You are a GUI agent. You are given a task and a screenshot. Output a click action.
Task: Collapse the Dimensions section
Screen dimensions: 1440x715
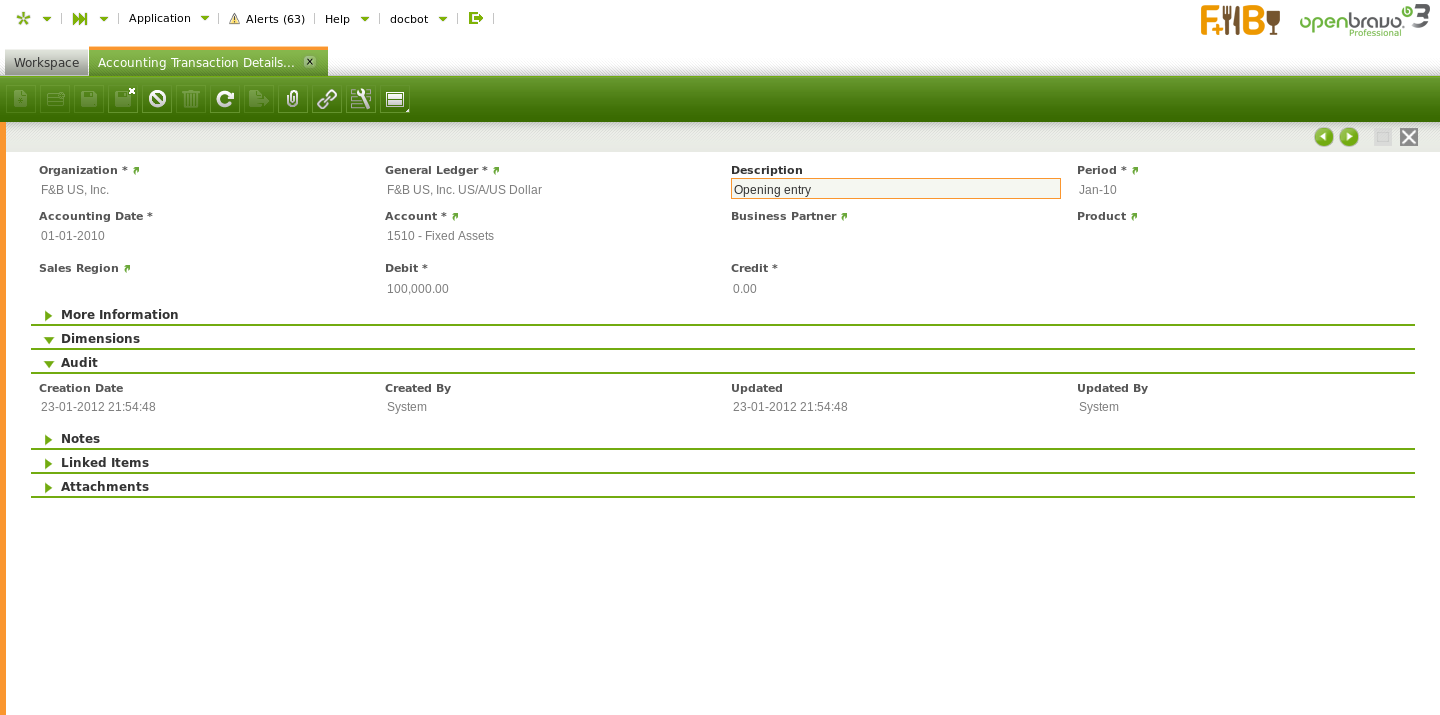(x=100, y=339)
